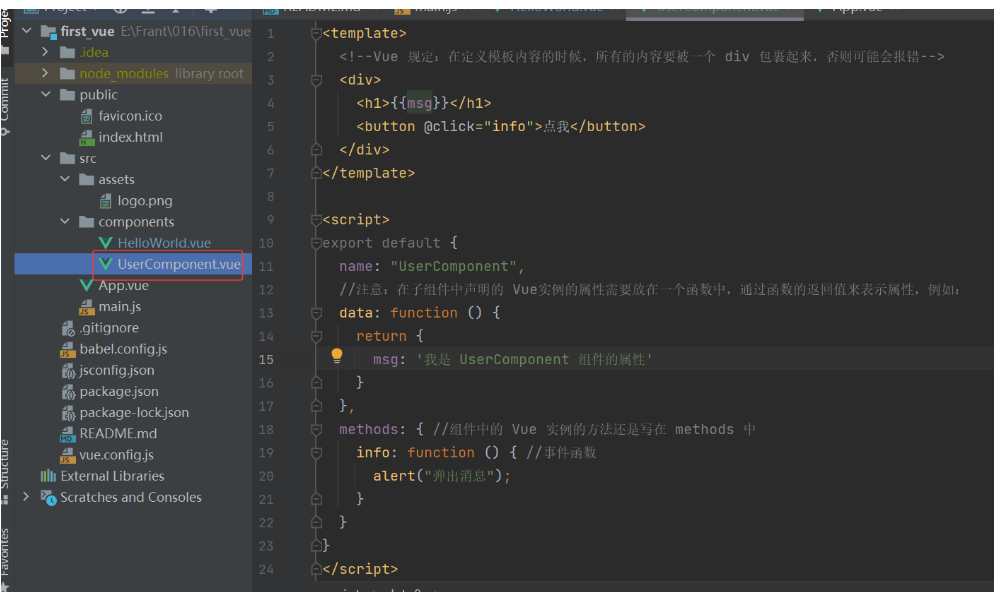
Task: Click the index.html file icon
Action: (86, 138)
